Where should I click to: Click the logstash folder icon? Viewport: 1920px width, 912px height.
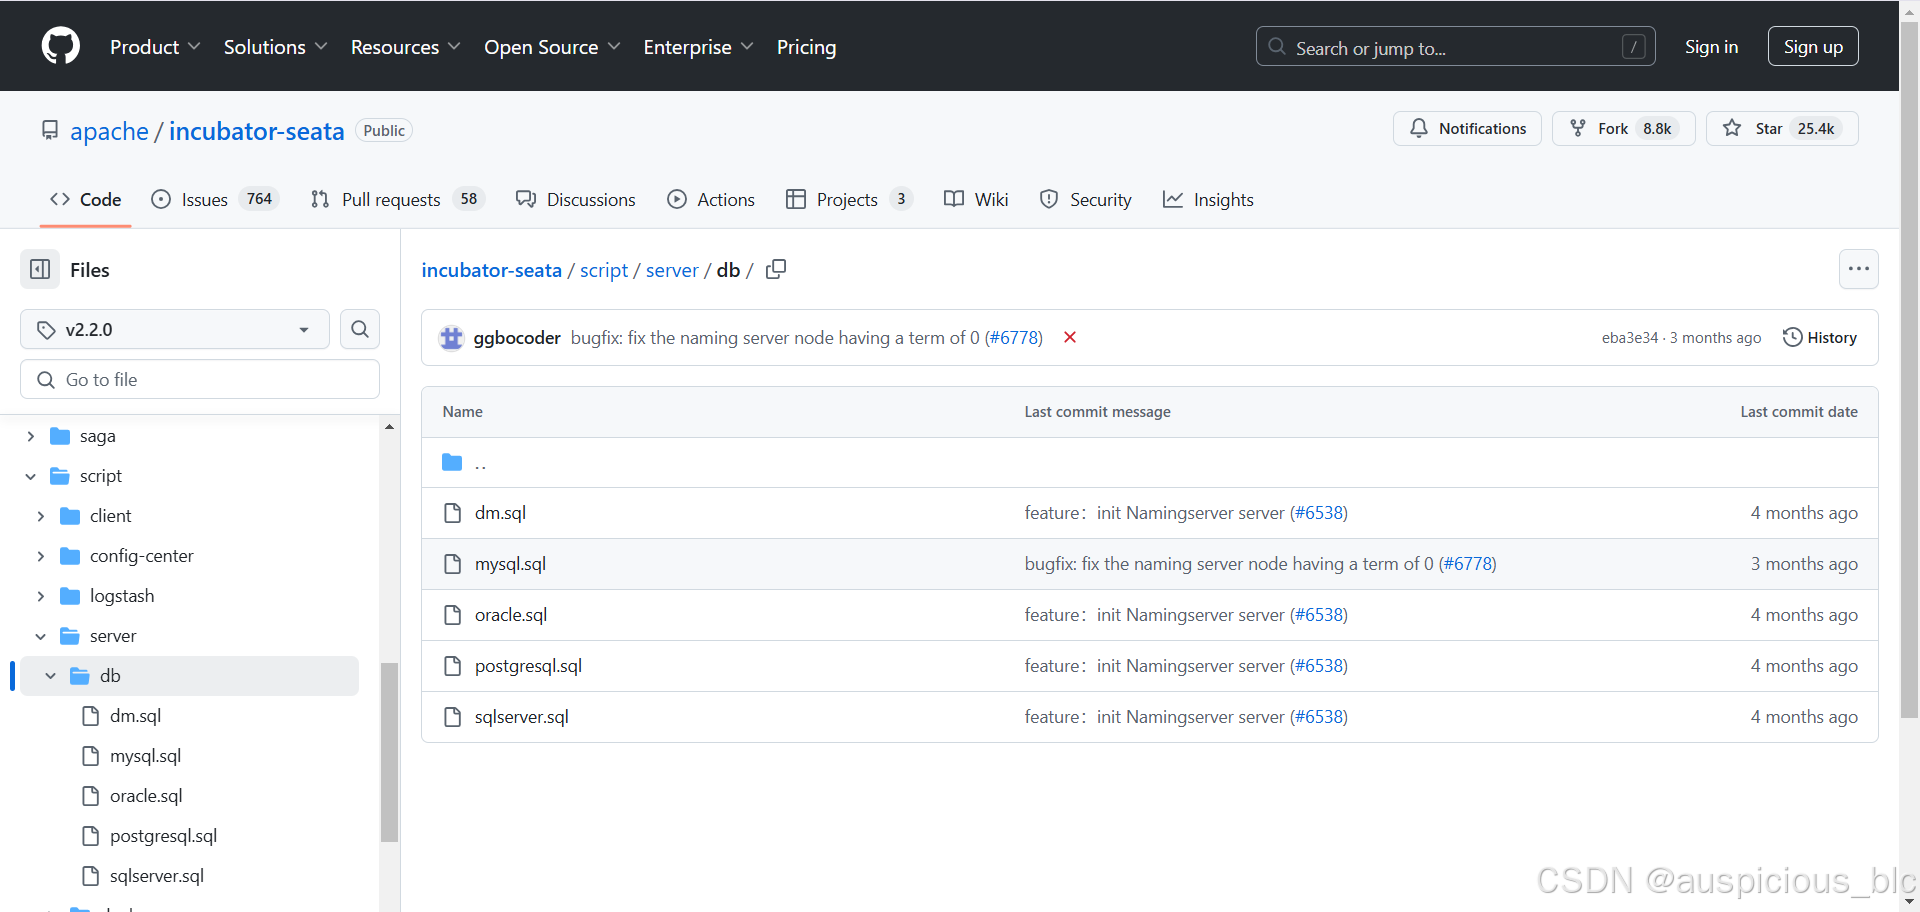click(x=70, y=596)
